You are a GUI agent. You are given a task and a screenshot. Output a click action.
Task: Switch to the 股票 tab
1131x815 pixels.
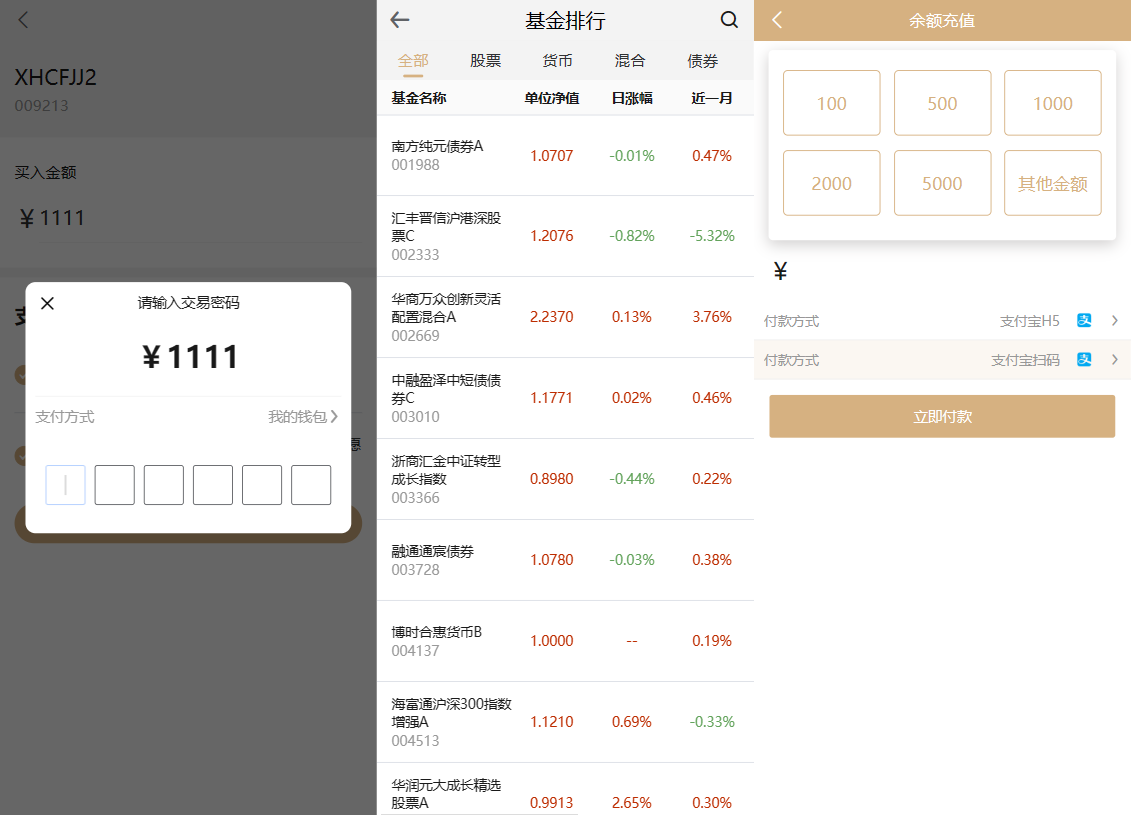(x=486, y=61)
